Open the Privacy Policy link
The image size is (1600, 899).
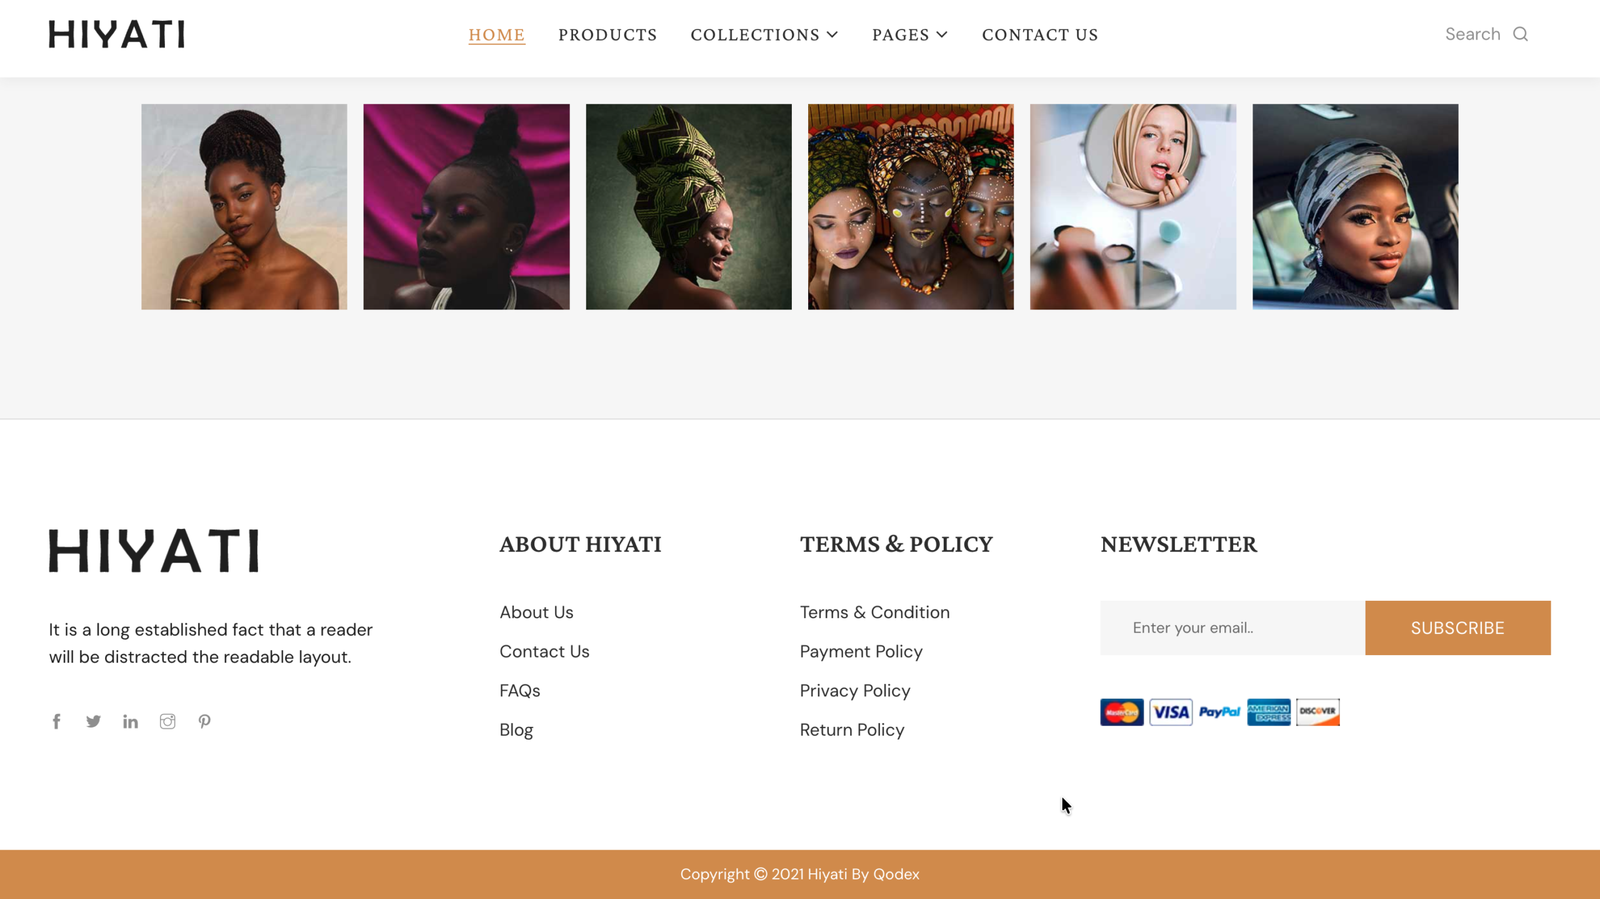(855, 691)
